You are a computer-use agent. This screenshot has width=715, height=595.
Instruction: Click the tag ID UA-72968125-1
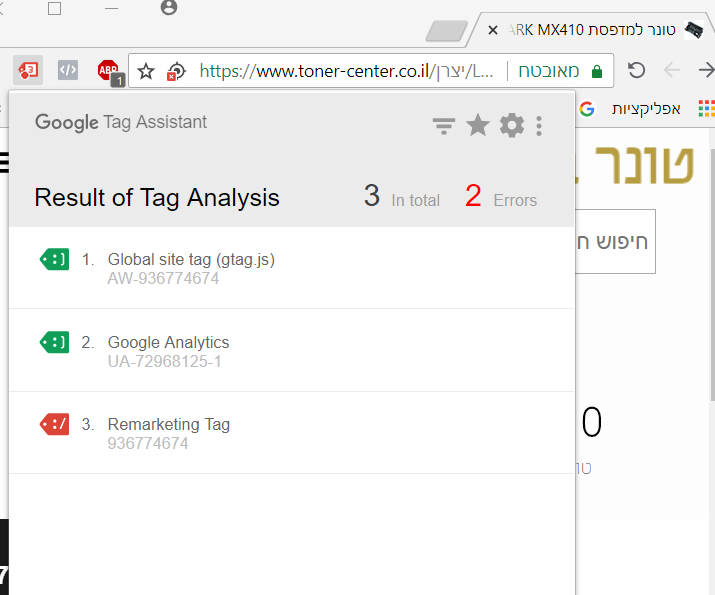pos(165,362)
